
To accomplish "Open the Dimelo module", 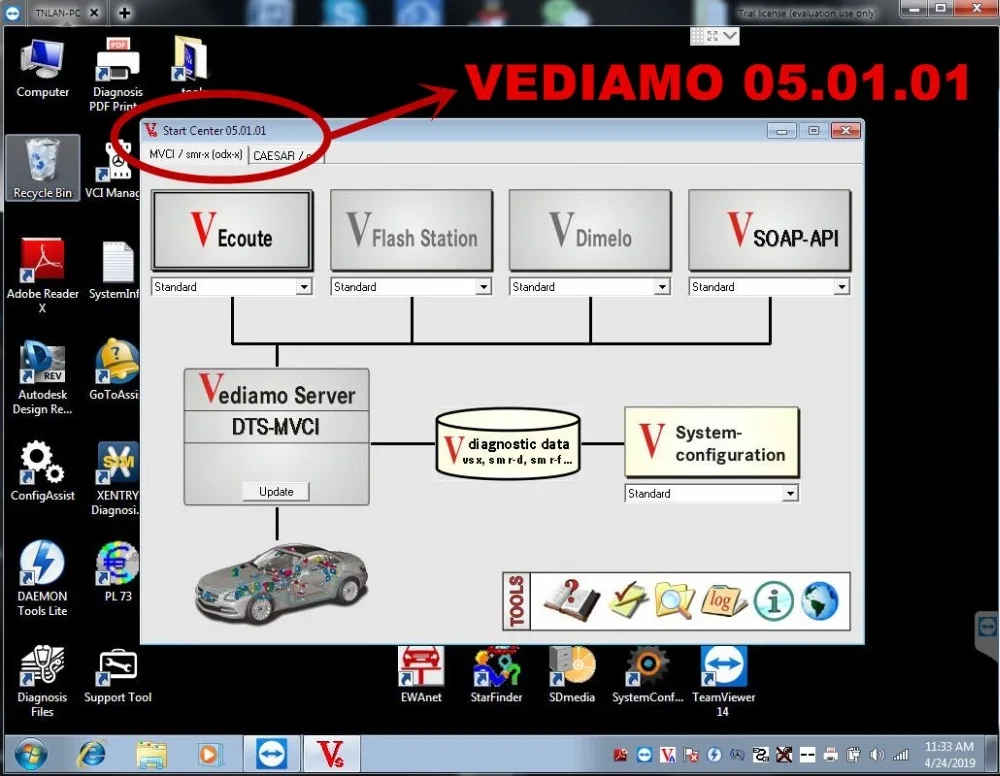I will [590, 231].
